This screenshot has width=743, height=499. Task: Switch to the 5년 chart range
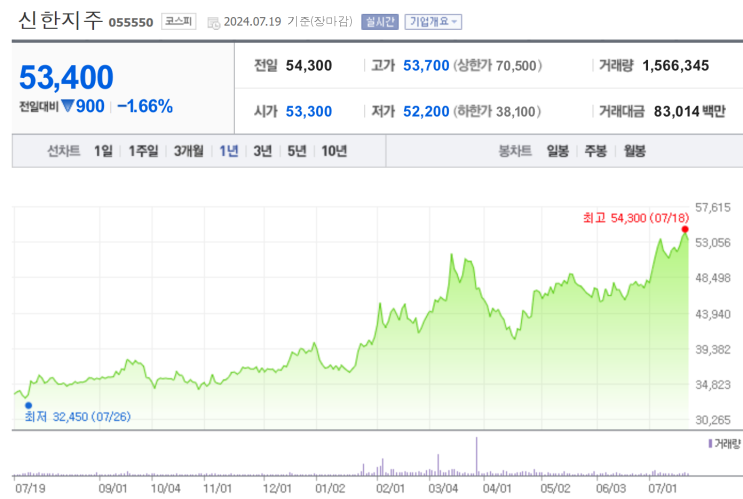point(297,151)
